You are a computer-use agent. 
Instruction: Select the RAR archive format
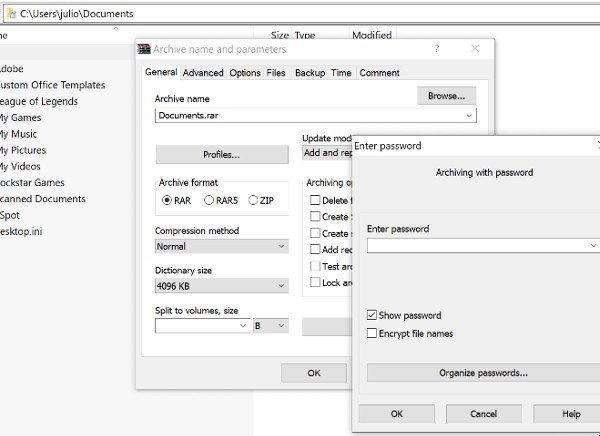(167, 200)
